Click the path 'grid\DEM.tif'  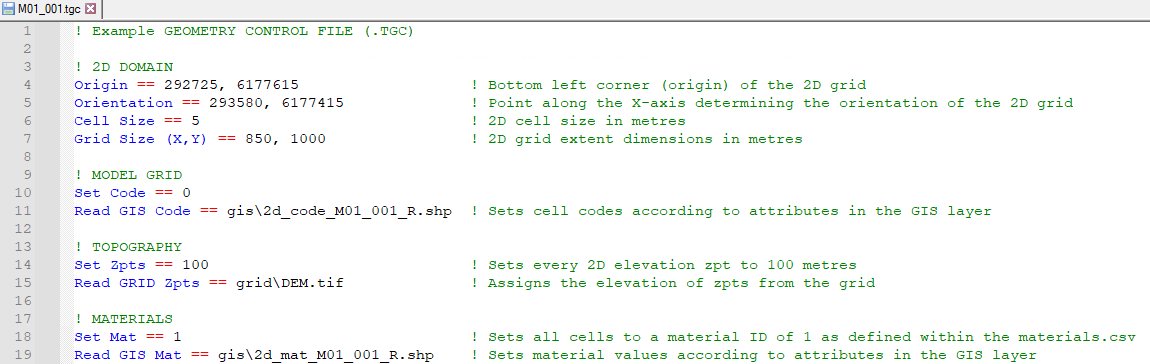289,283
